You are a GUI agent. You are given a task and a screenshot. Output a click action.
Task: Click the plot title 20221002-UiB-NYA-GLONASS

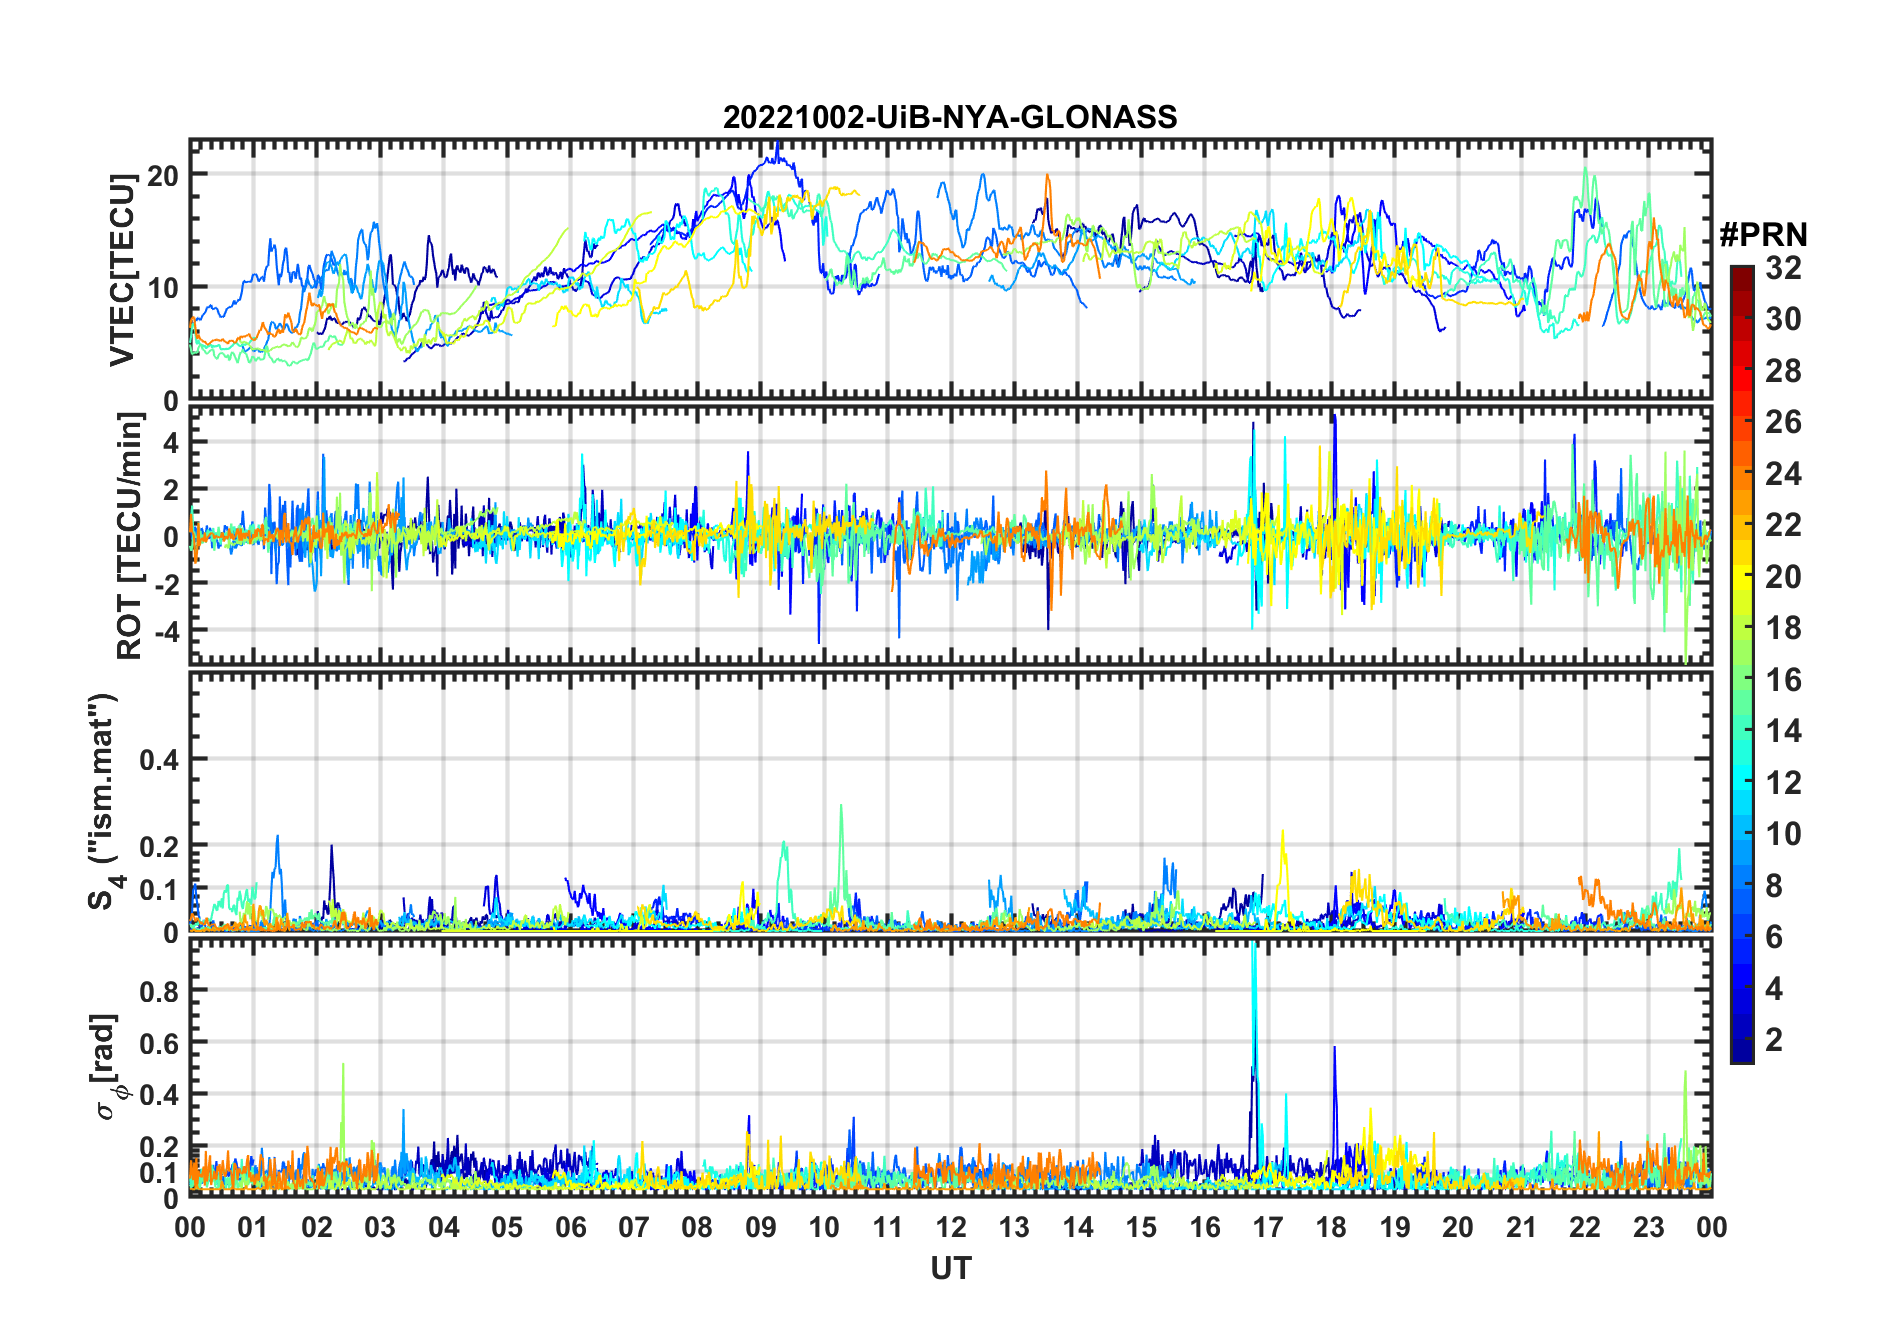pyautogui.click(x=950, y=117)
